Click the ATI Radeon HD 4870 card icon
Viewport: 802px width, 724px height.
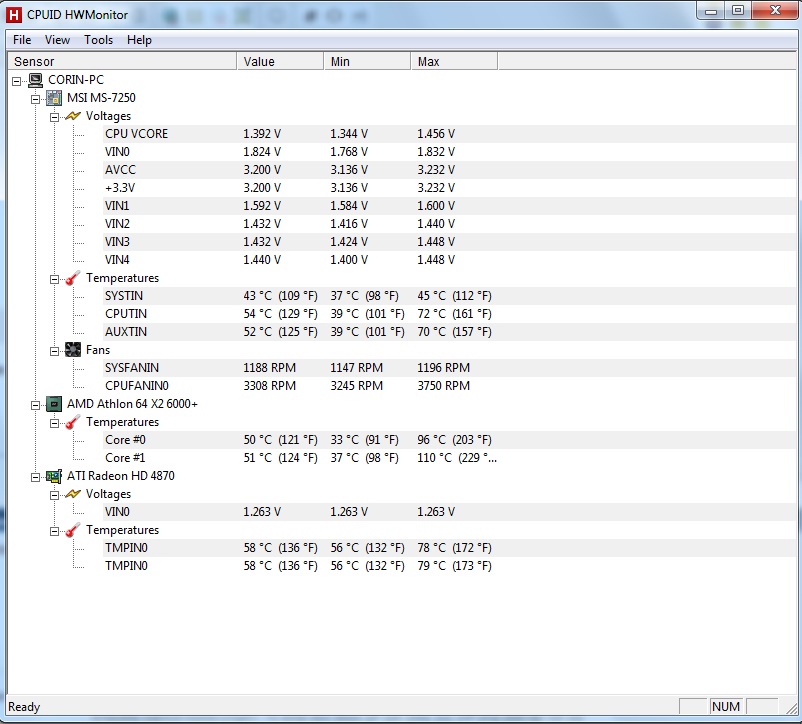pos(54,476)
